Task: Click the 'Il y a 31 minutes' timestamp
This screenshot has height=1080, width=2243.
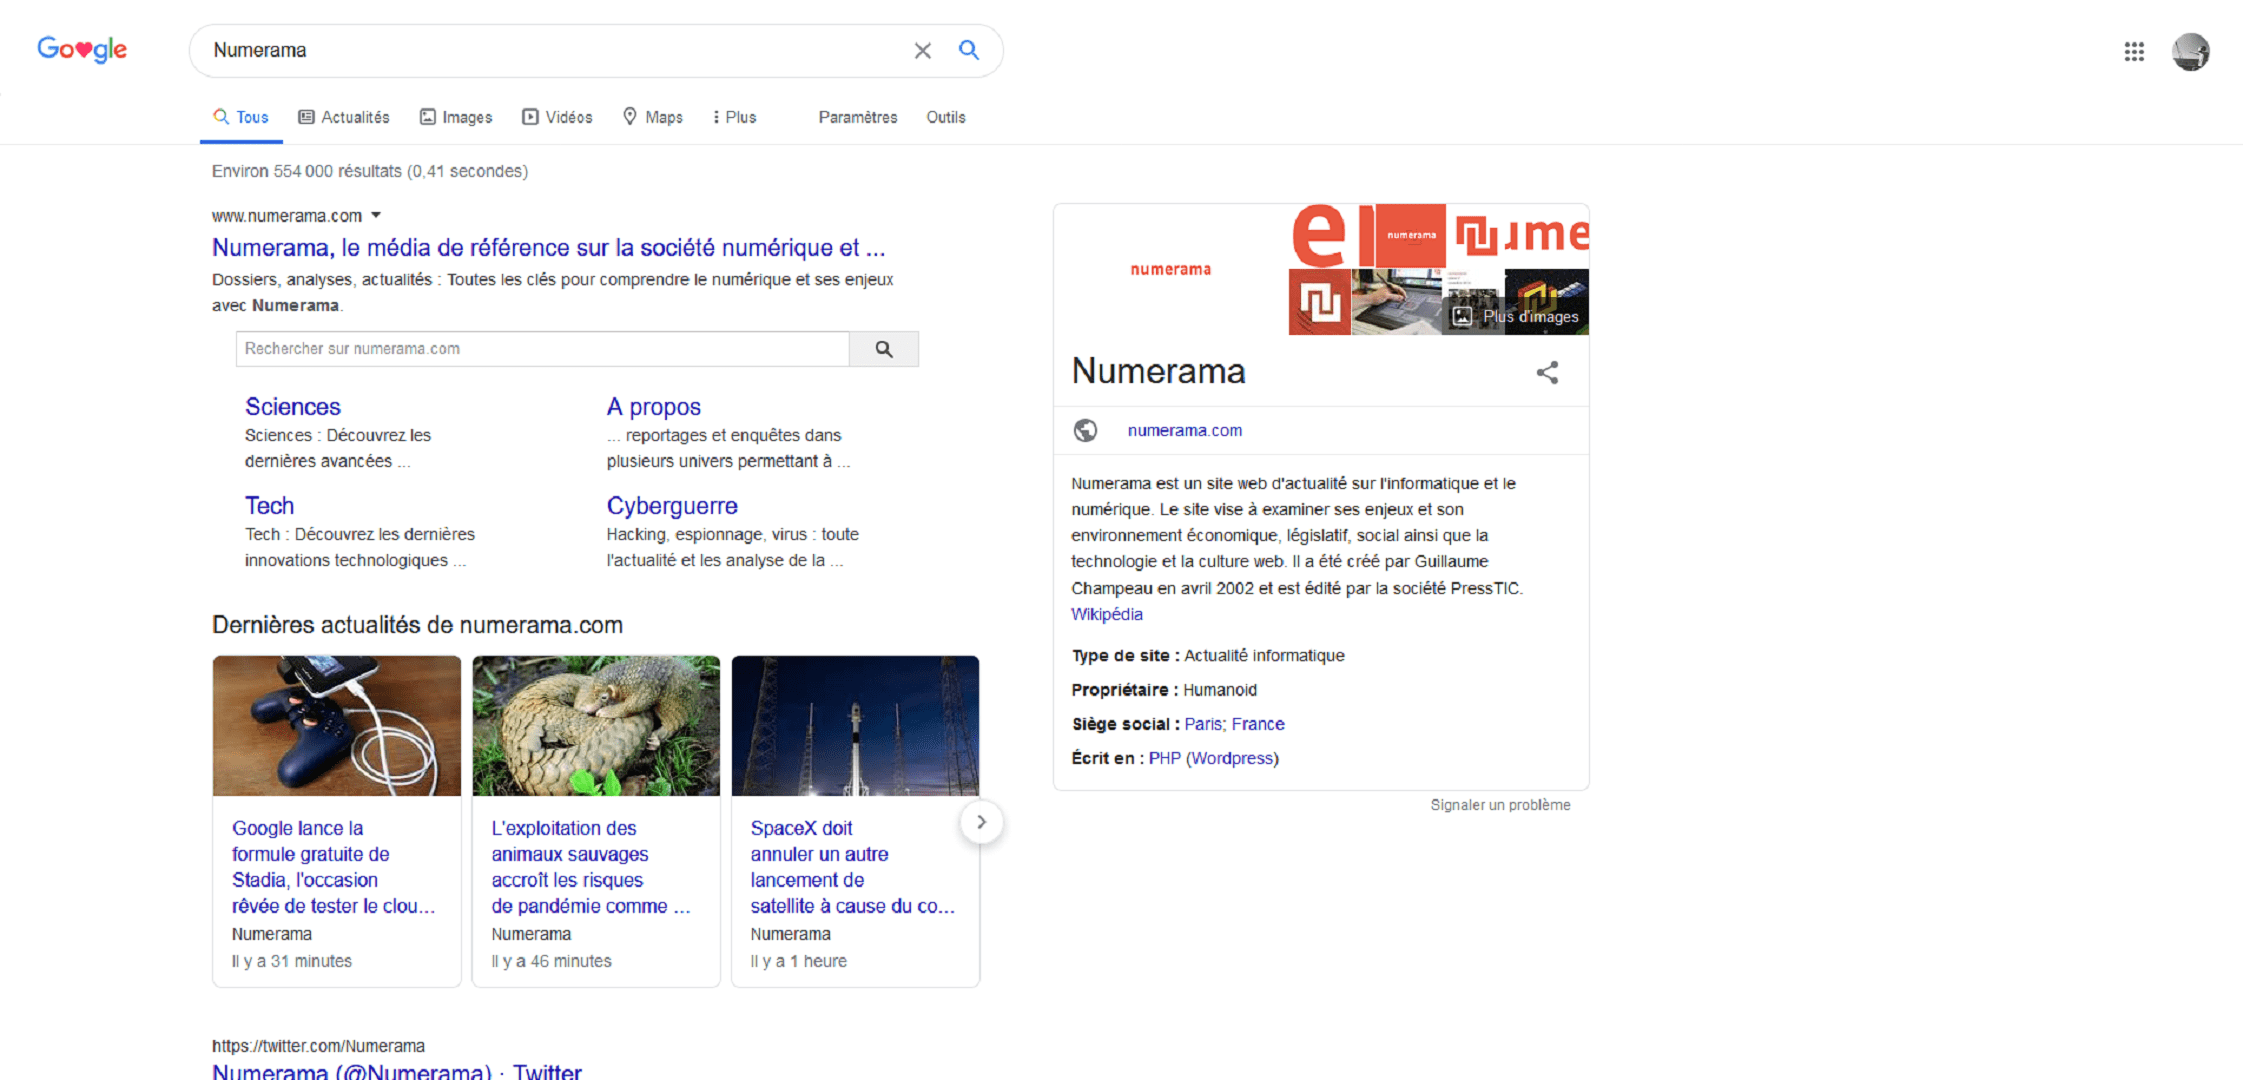Action: point(292,961)
